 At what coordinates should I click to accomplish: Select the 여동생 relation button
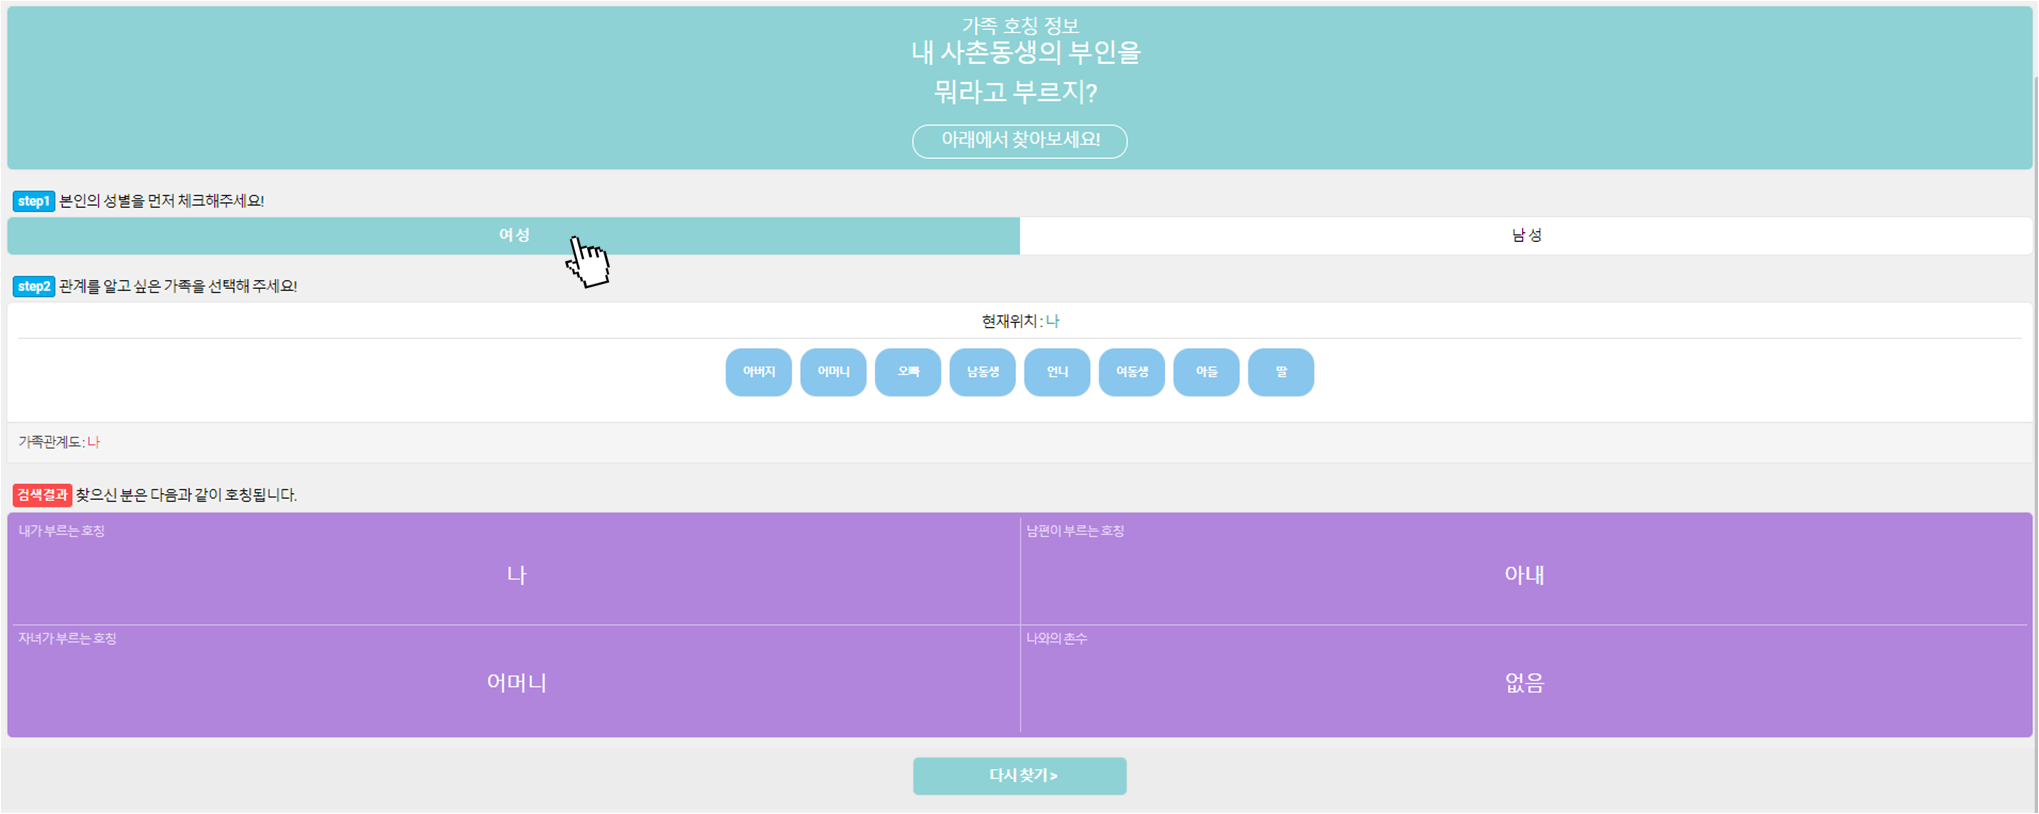tap(1132, 372)
